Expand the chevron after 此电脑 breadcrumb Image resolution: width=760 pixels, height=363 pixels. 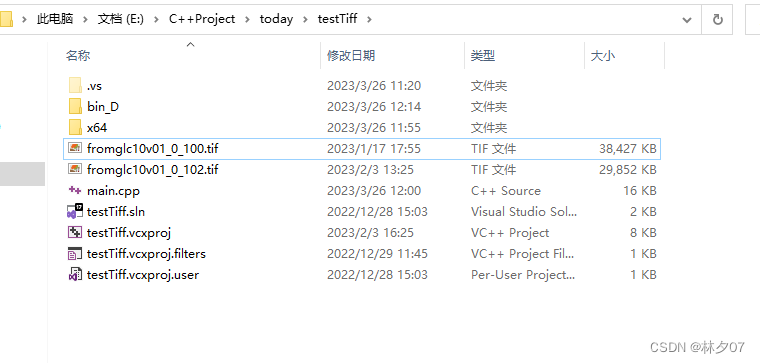[x=85, y=19]
